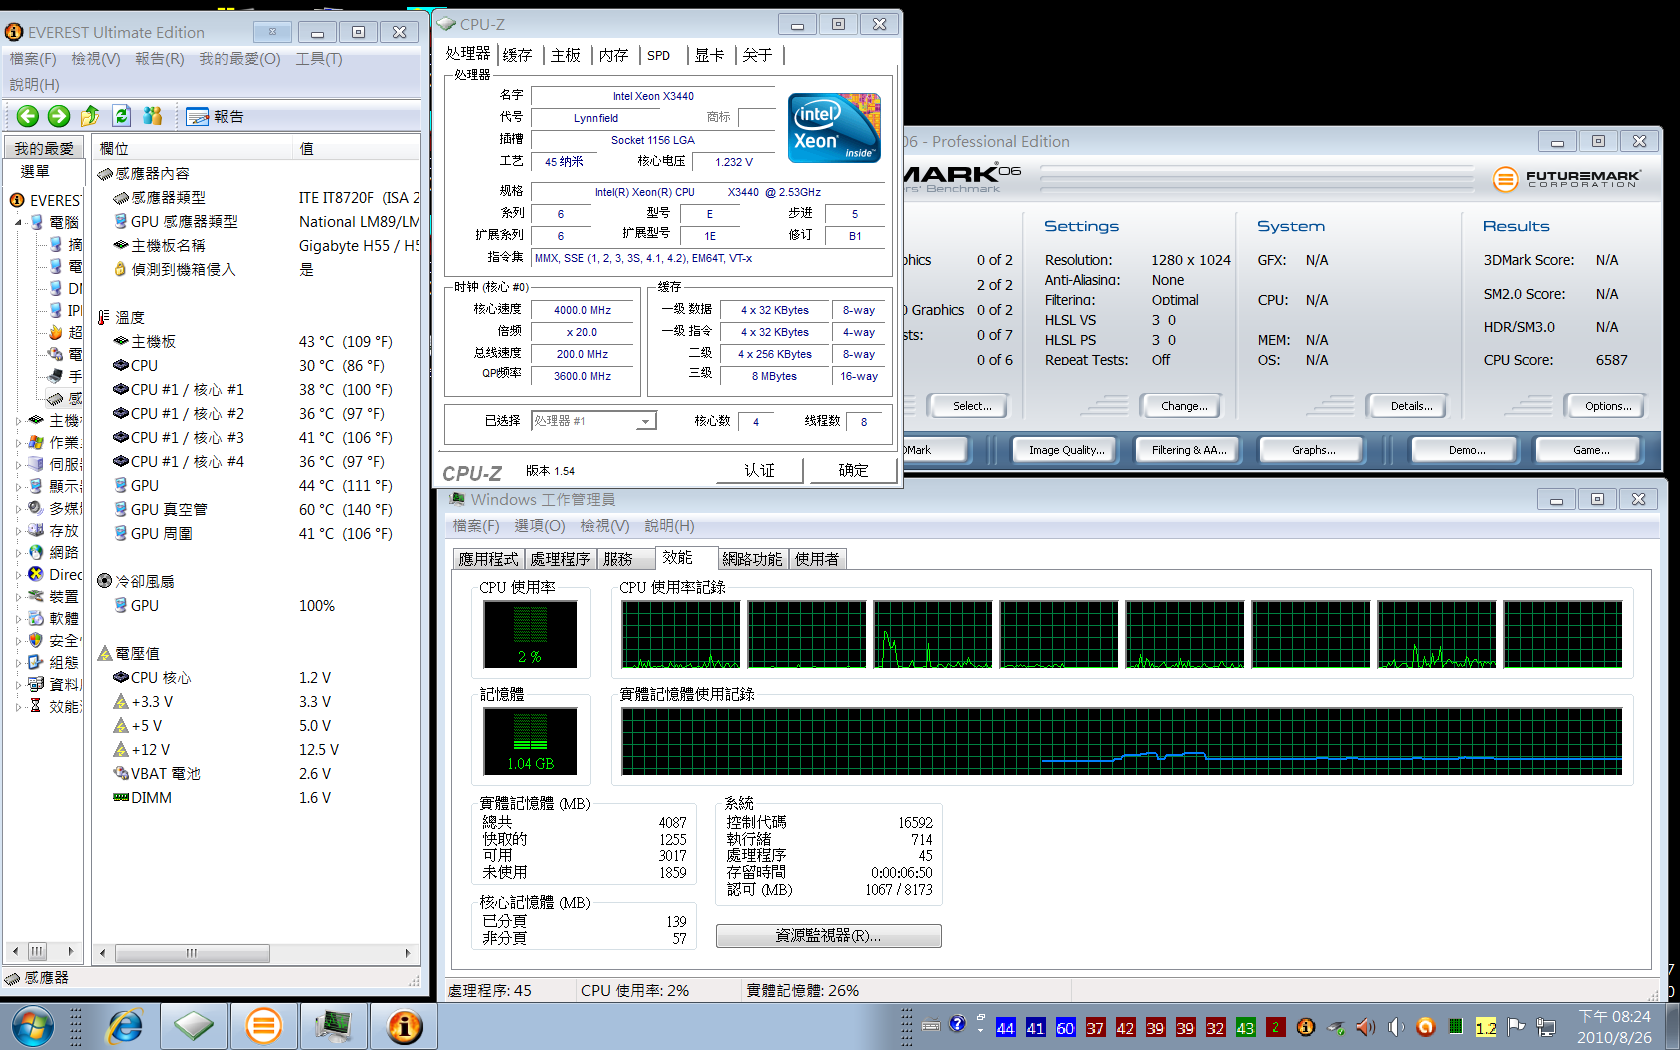The width and height of the screenshot is (1680, 1050).
Task: Click the blue help question-mark tray icon
Action: pos(957,1024)
